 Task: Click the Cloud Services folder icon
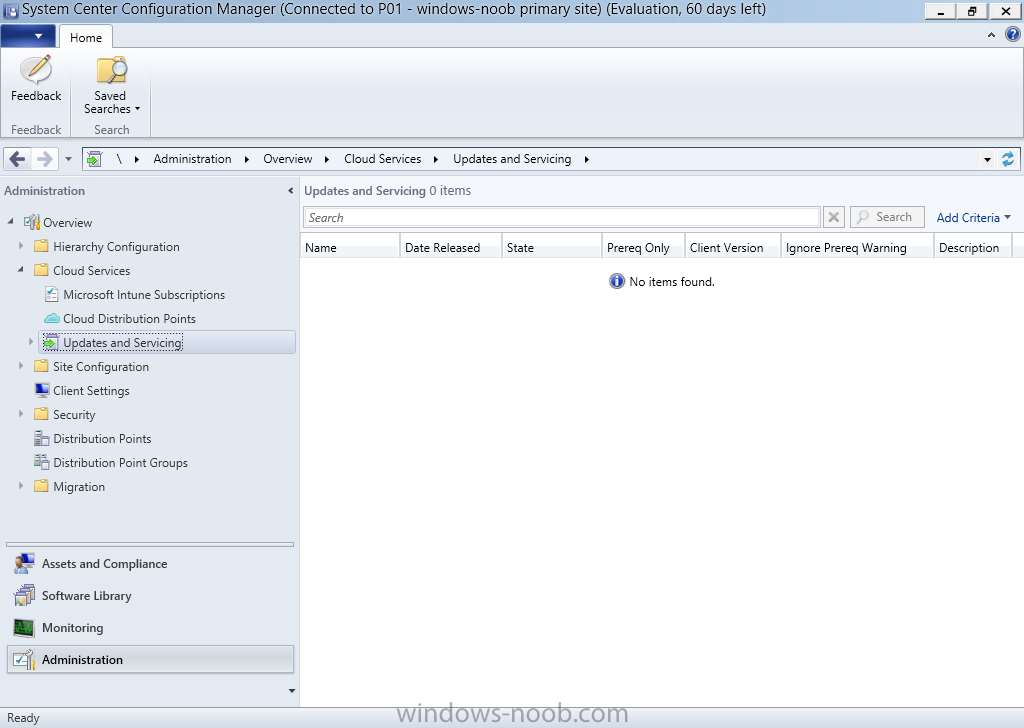coord(41,270)
